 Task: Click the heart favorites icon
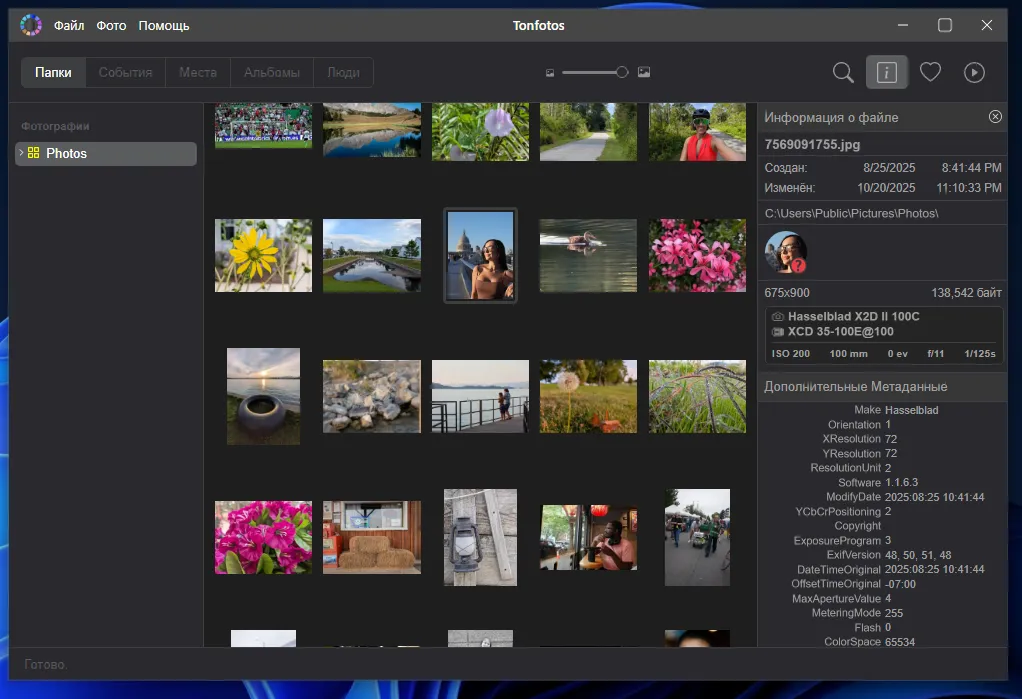(930, 72)
